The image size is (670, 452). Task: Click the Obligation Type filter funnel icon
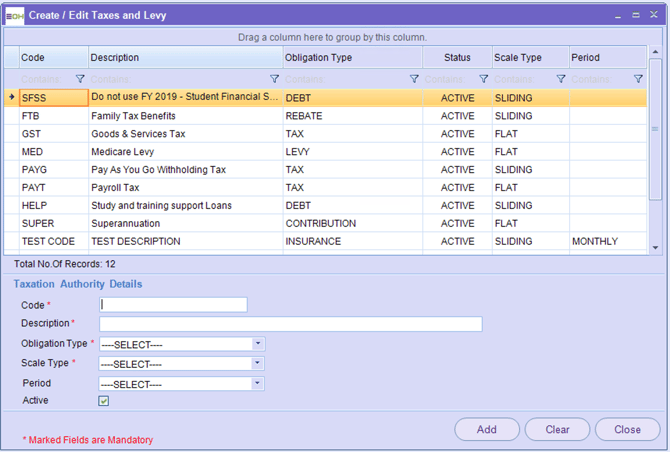(414, 79)
